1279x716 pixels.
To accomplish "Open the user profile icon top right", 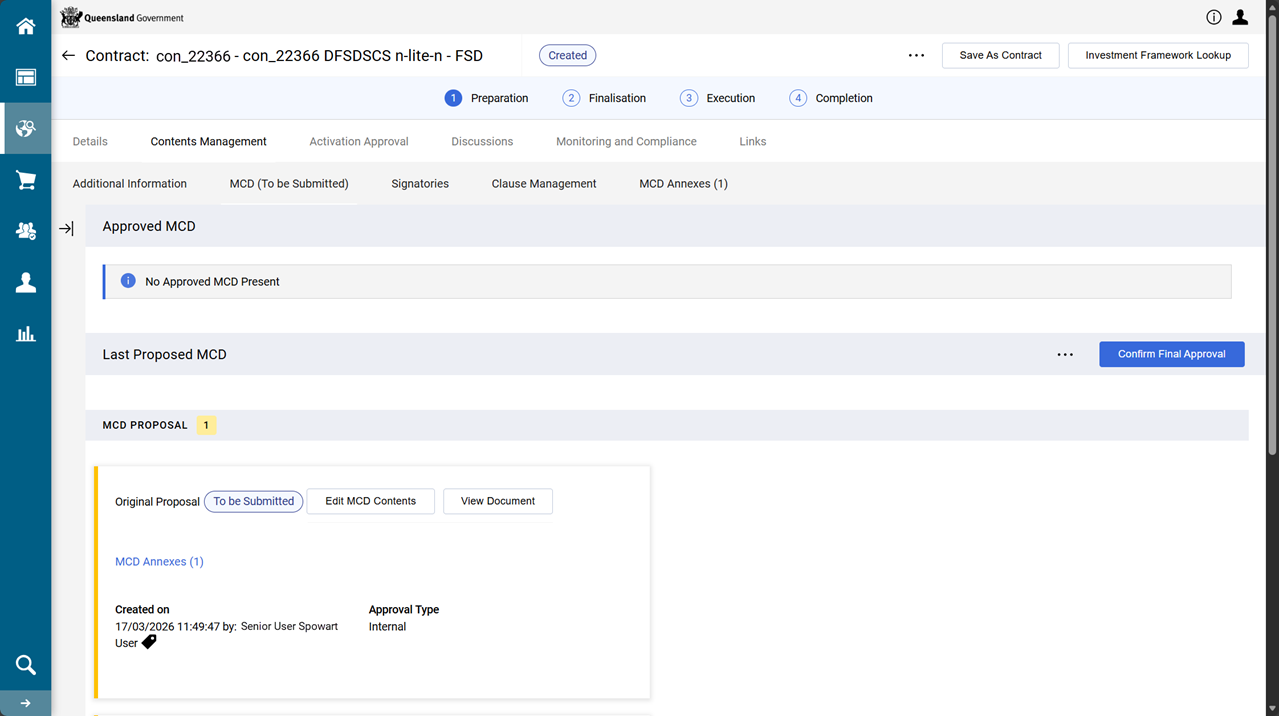I will pos(1240,17).
